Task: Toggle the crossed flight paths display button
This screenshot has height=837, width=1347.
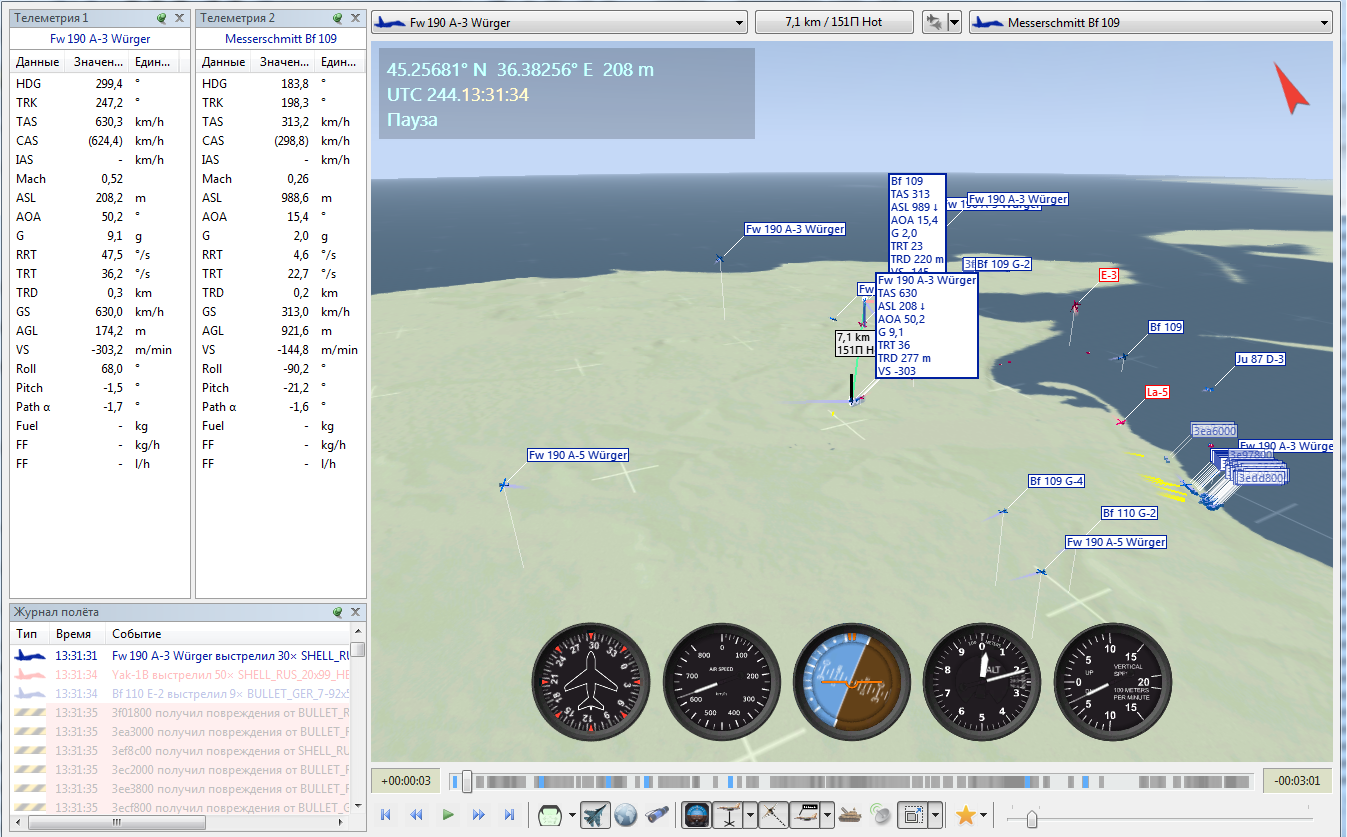Action: [772, 815]
